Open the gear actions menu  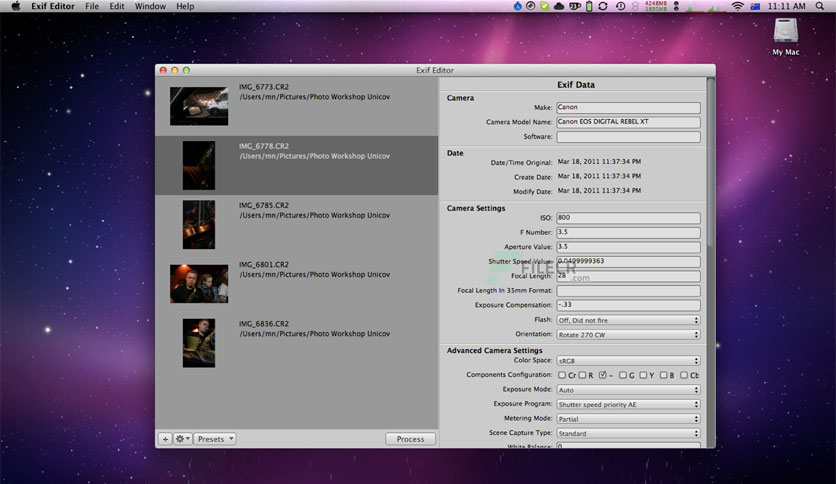(182, 439)
